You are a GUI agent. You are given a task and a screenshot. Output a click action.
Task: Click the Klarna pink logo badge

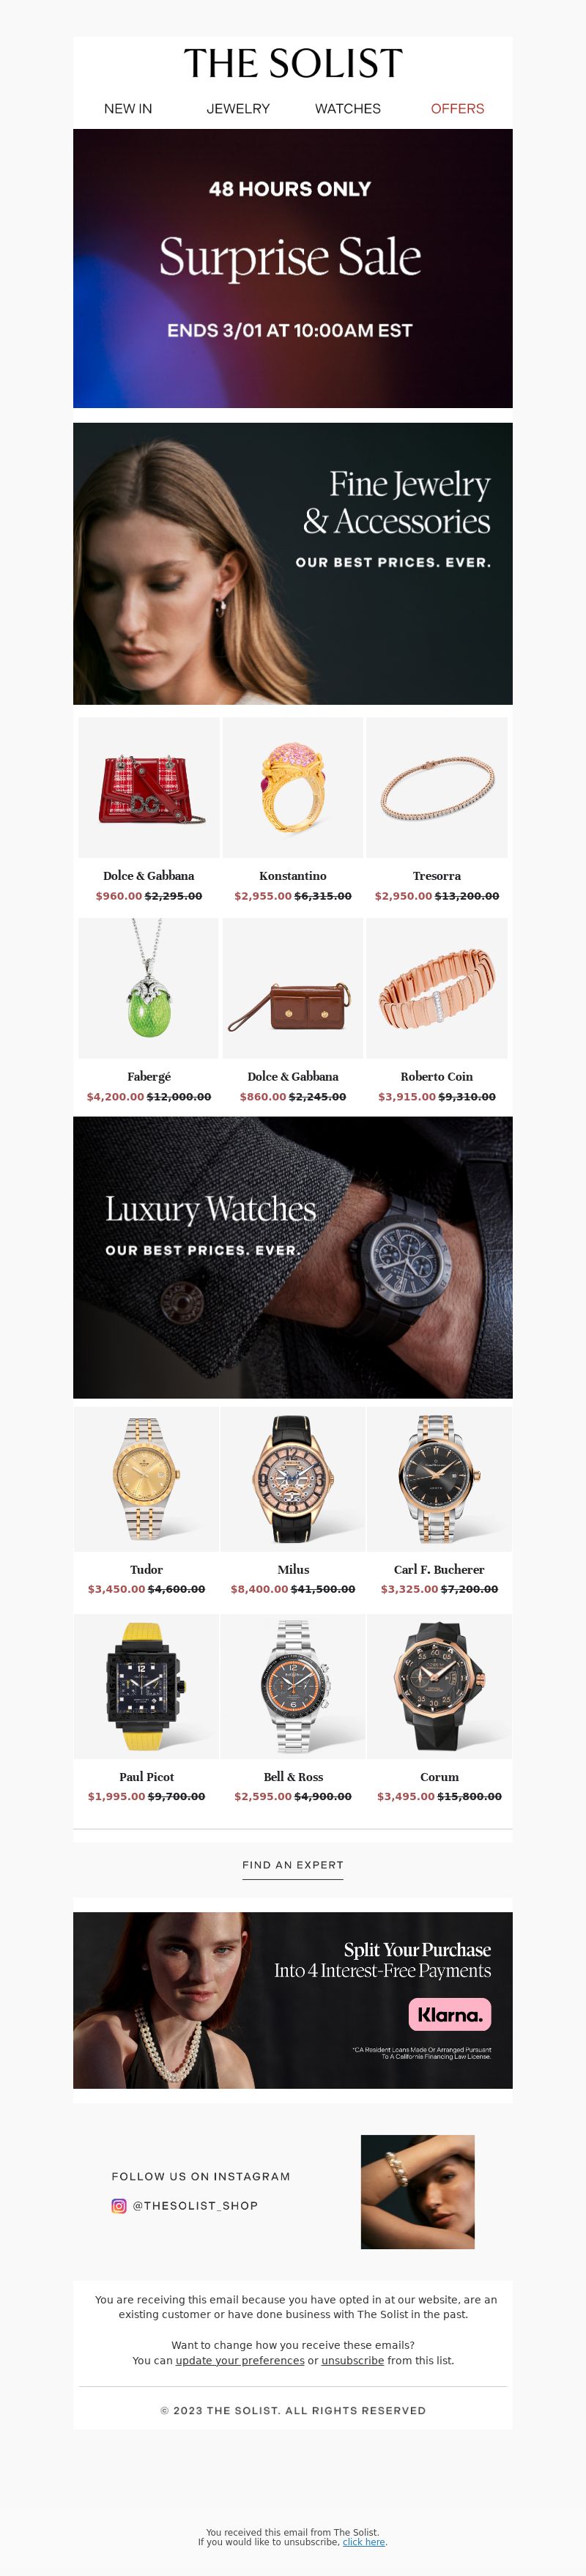[x=449, y=2014]
